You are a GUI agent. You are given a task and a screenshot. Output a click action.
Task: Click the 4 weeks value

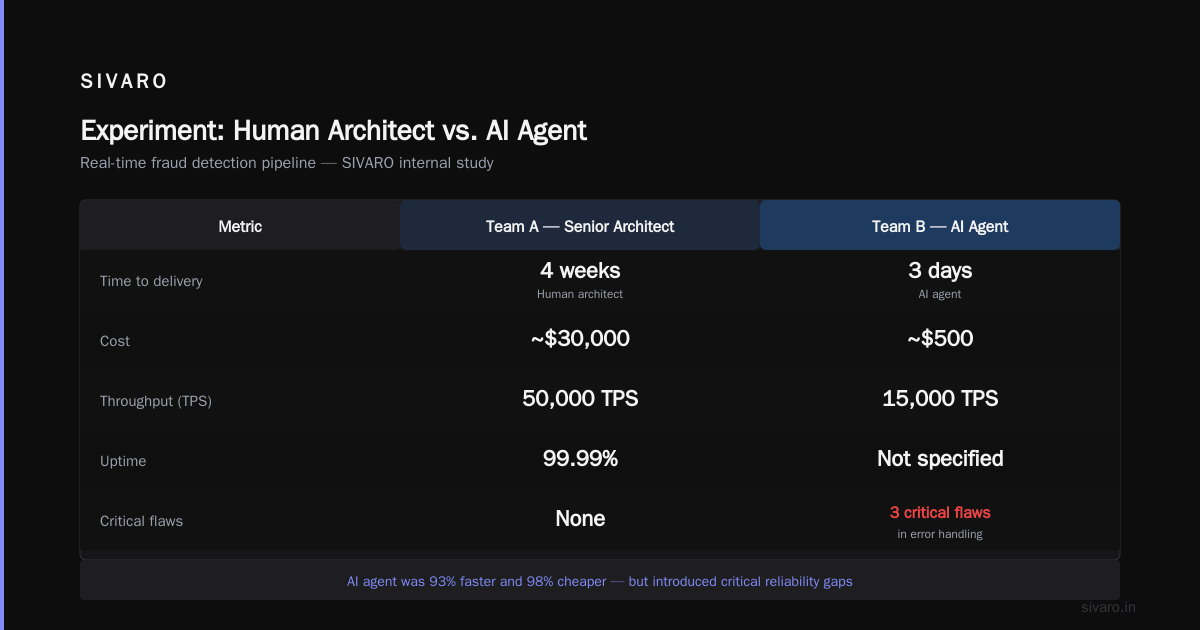click(580, 271)
